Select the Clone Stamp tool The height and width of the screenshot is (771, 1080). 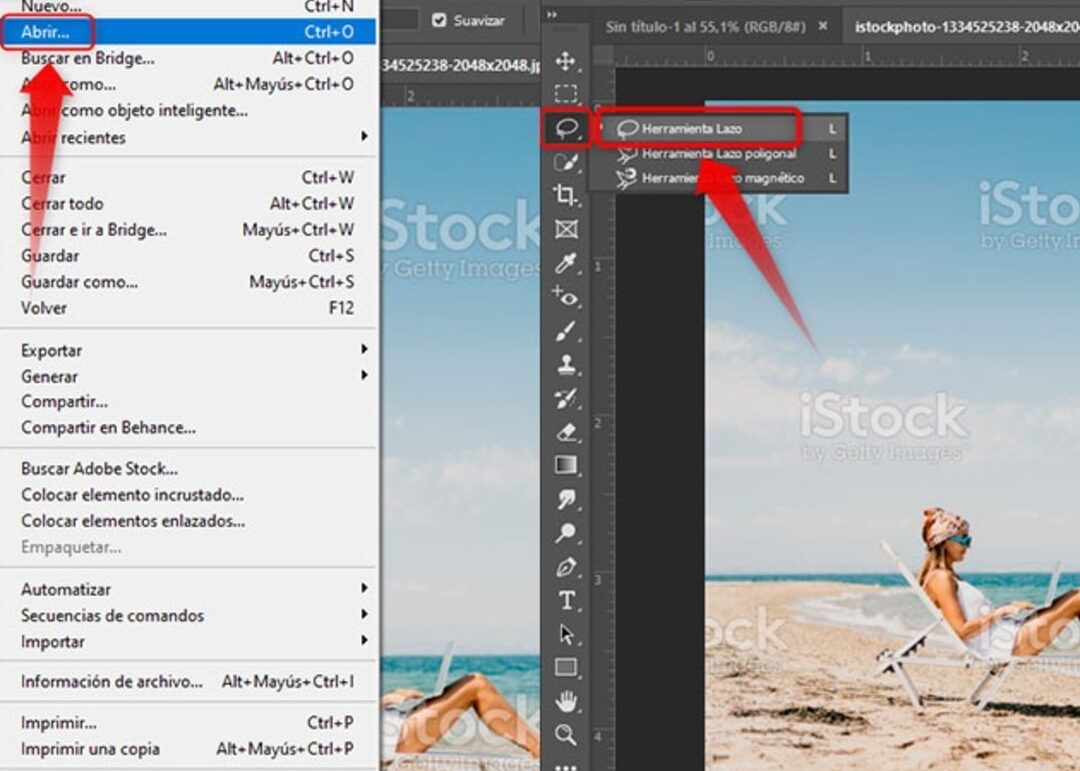coord(565,364)
